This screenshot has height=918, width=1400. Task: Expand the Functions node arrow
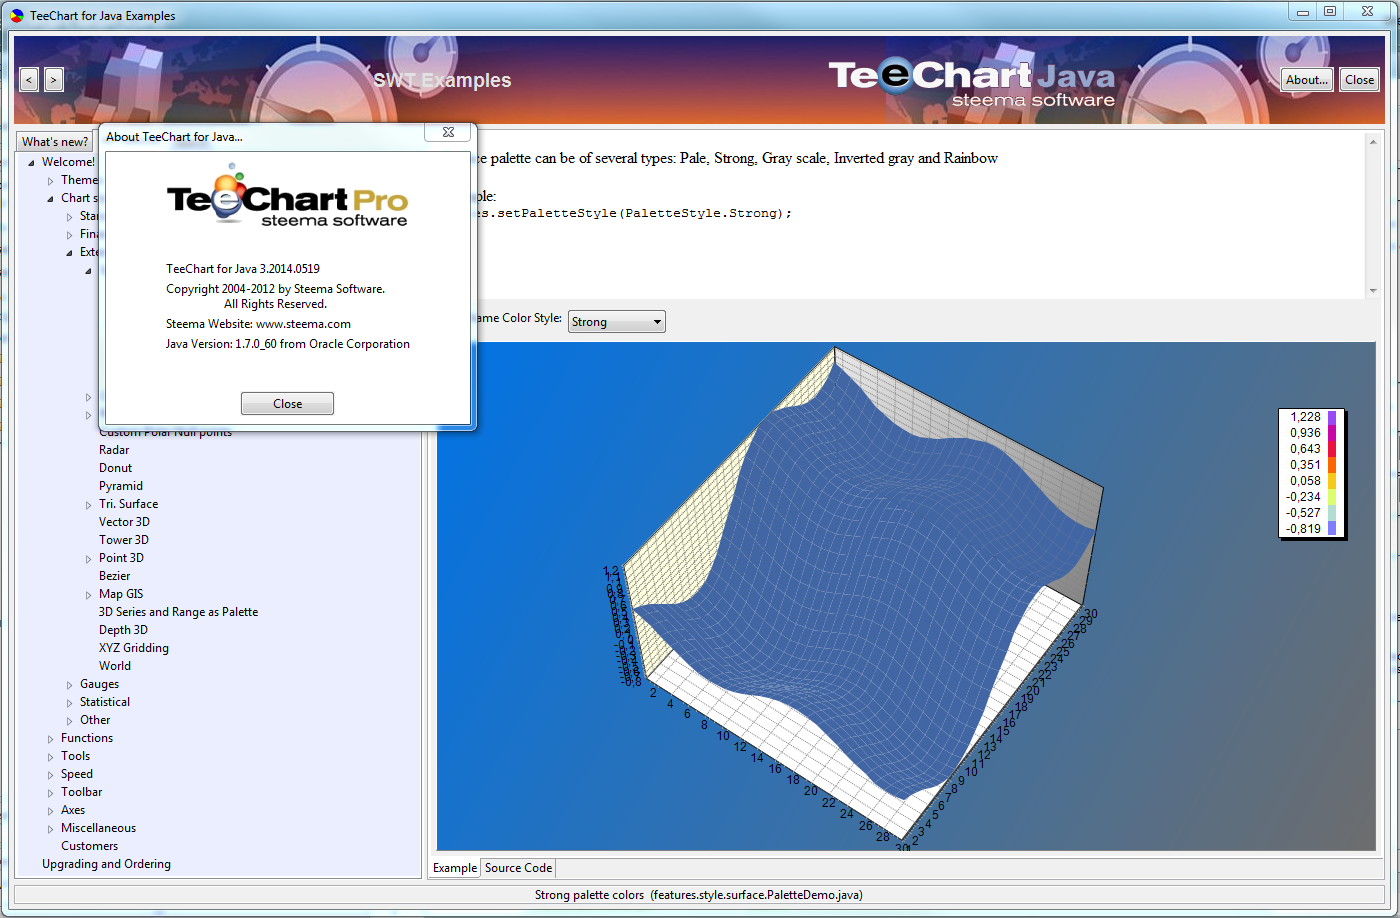tap(51, 739)
